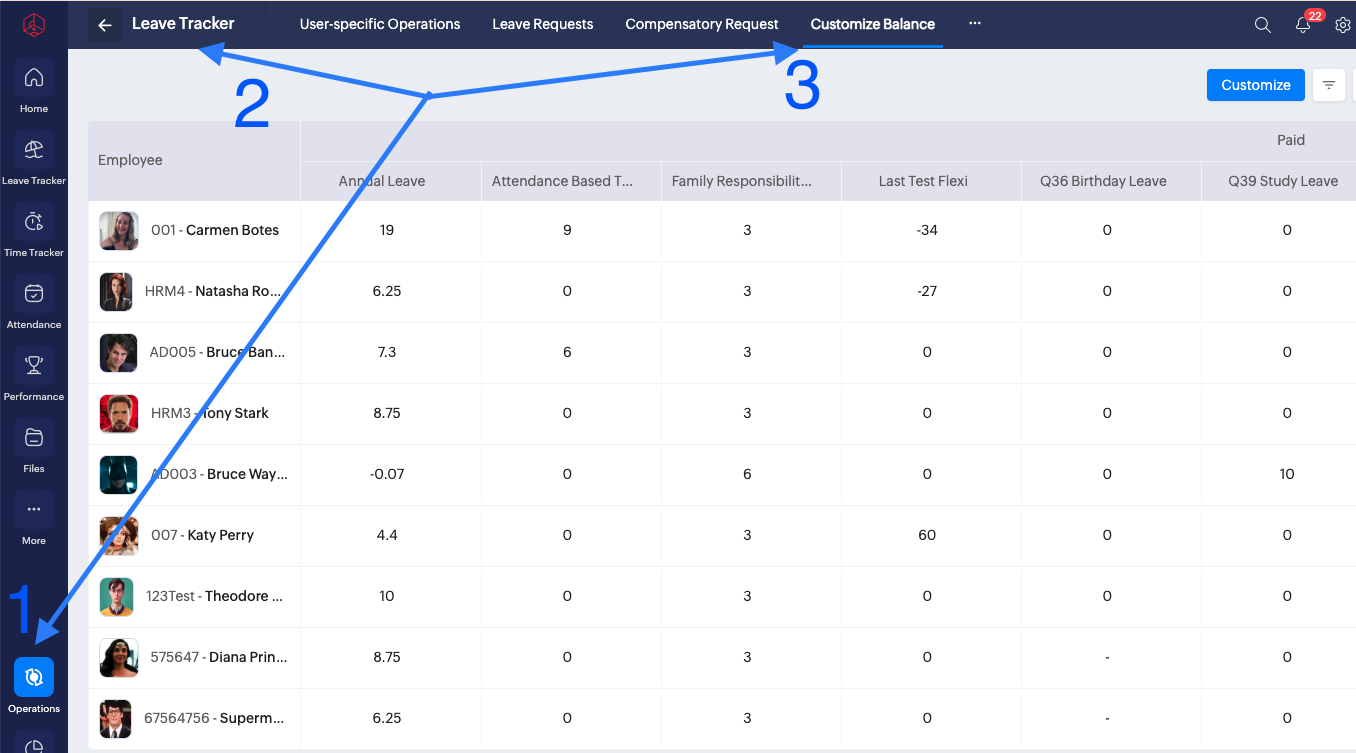Expand the More sidebar menu

(34, 510)
